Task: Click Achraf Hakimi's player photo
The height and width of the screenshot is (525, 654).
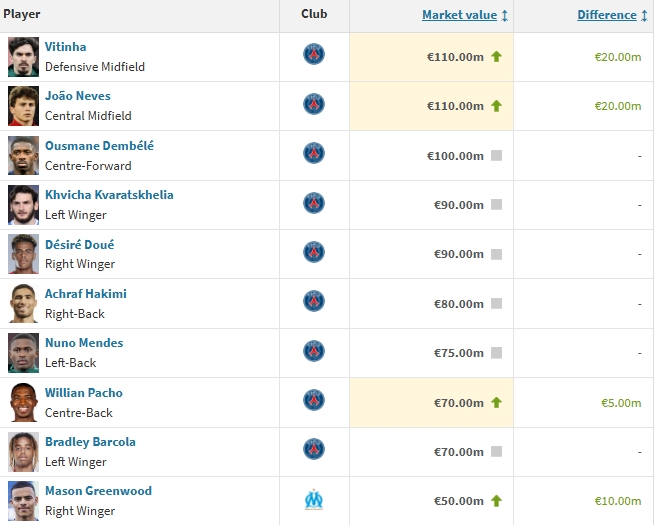Action: 24,303
